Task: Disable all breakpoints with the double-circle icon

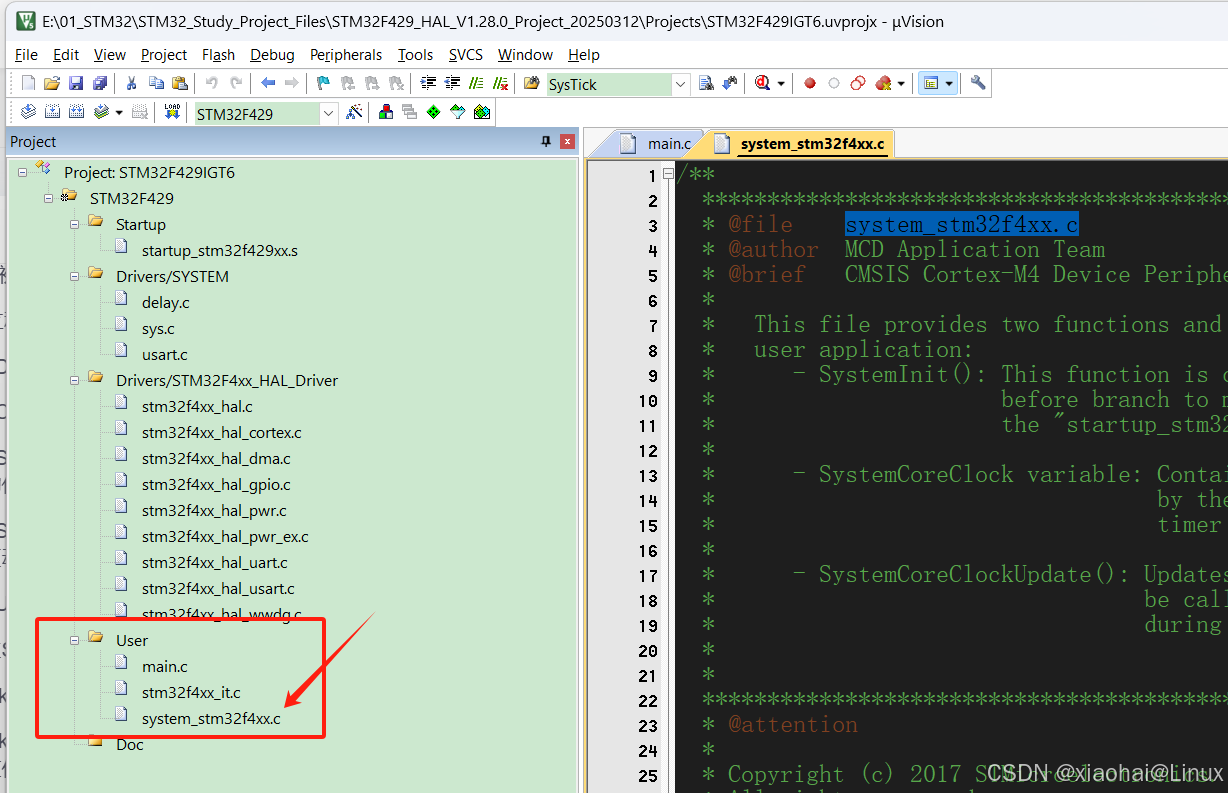Action: 858,84
